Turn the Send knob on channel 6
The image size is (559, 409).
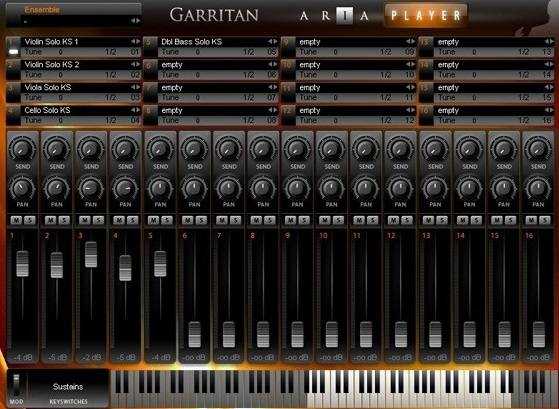[194, 149]
